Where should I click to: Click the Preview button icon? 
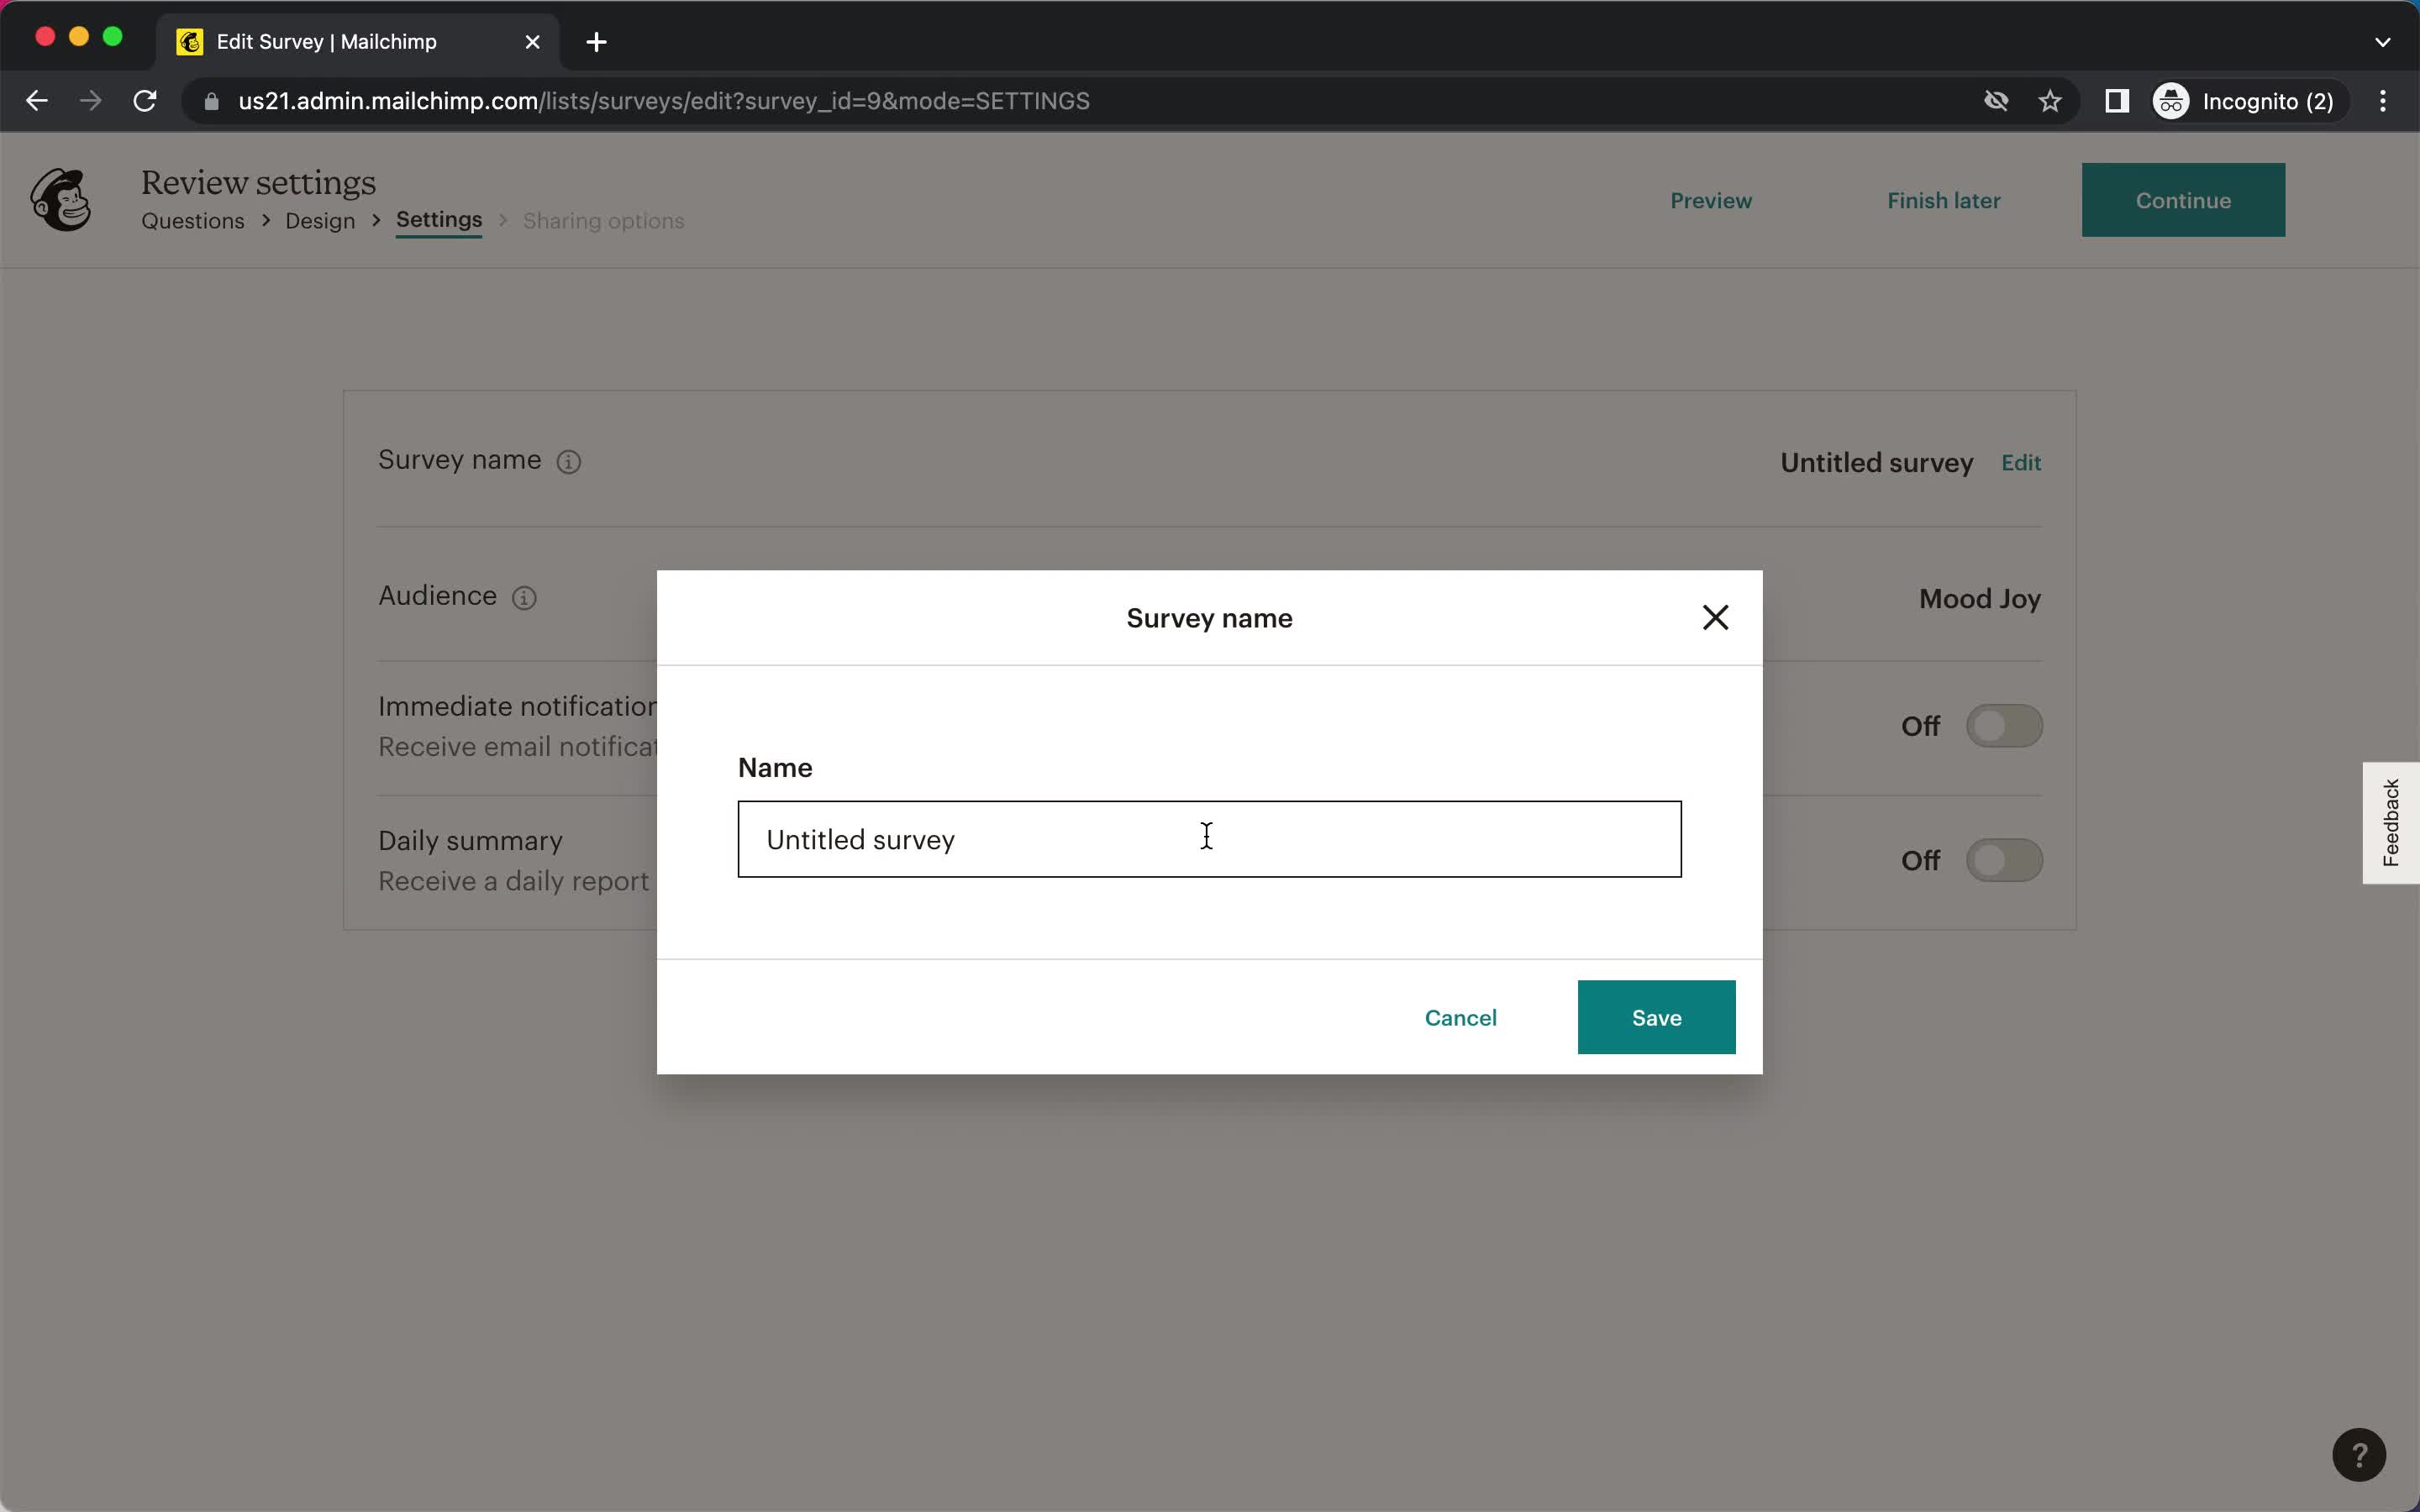1709,198
